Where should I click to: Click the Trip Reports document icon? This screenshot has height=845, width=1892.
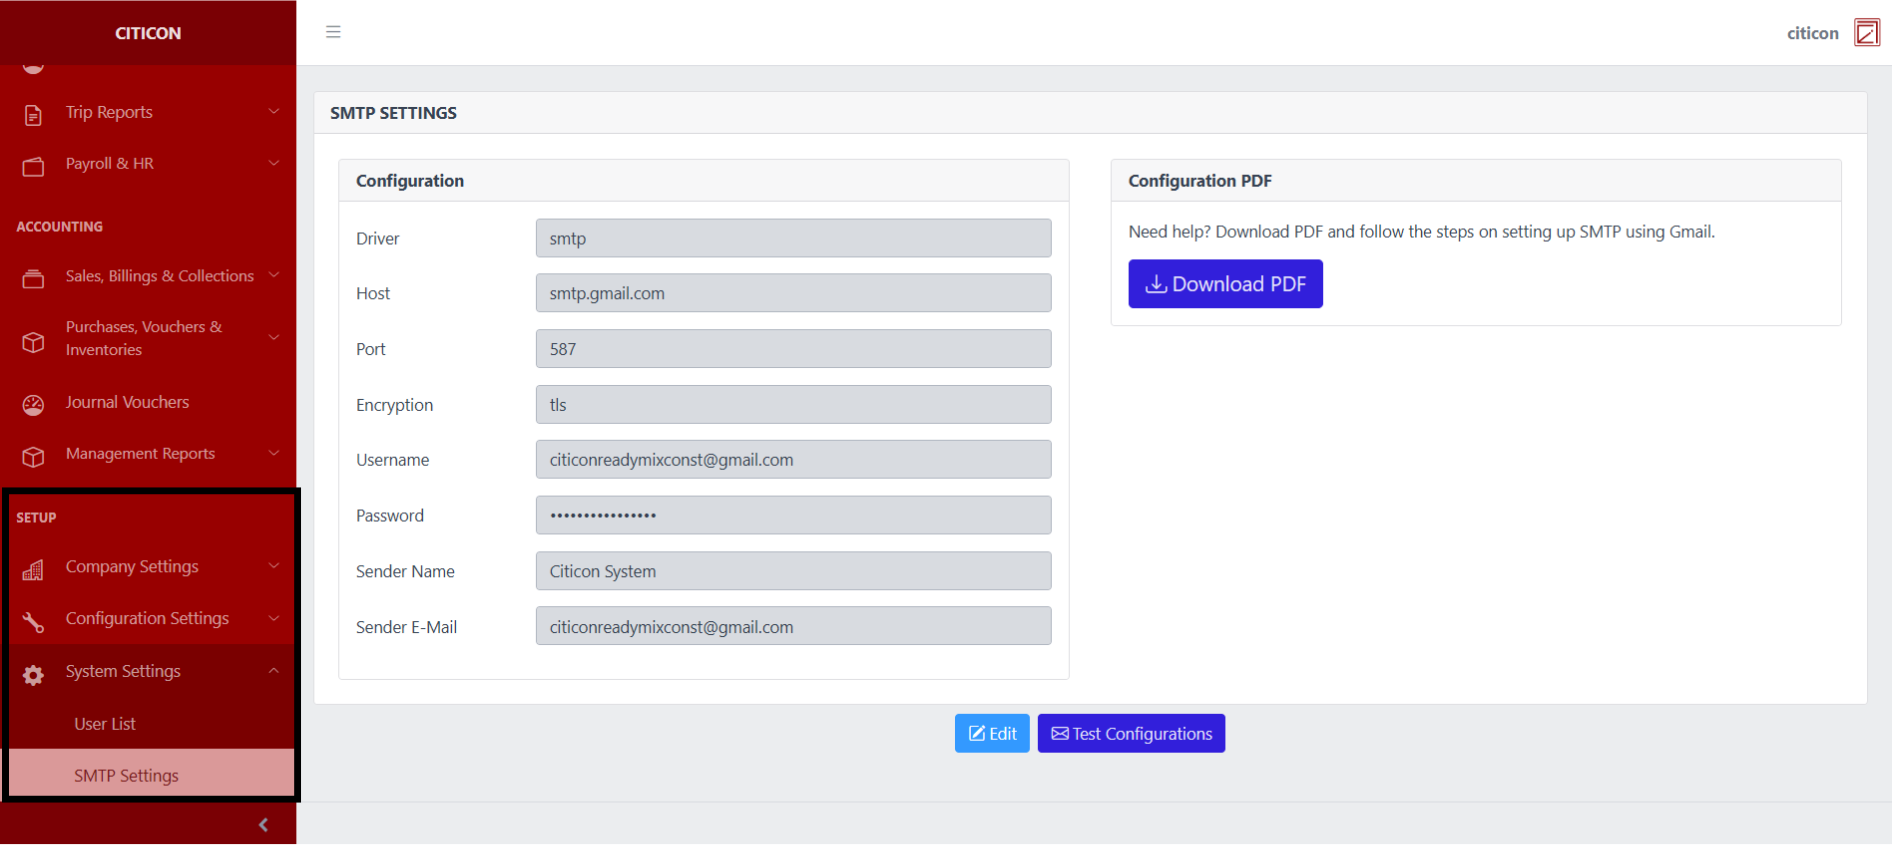tap(33, 115)
